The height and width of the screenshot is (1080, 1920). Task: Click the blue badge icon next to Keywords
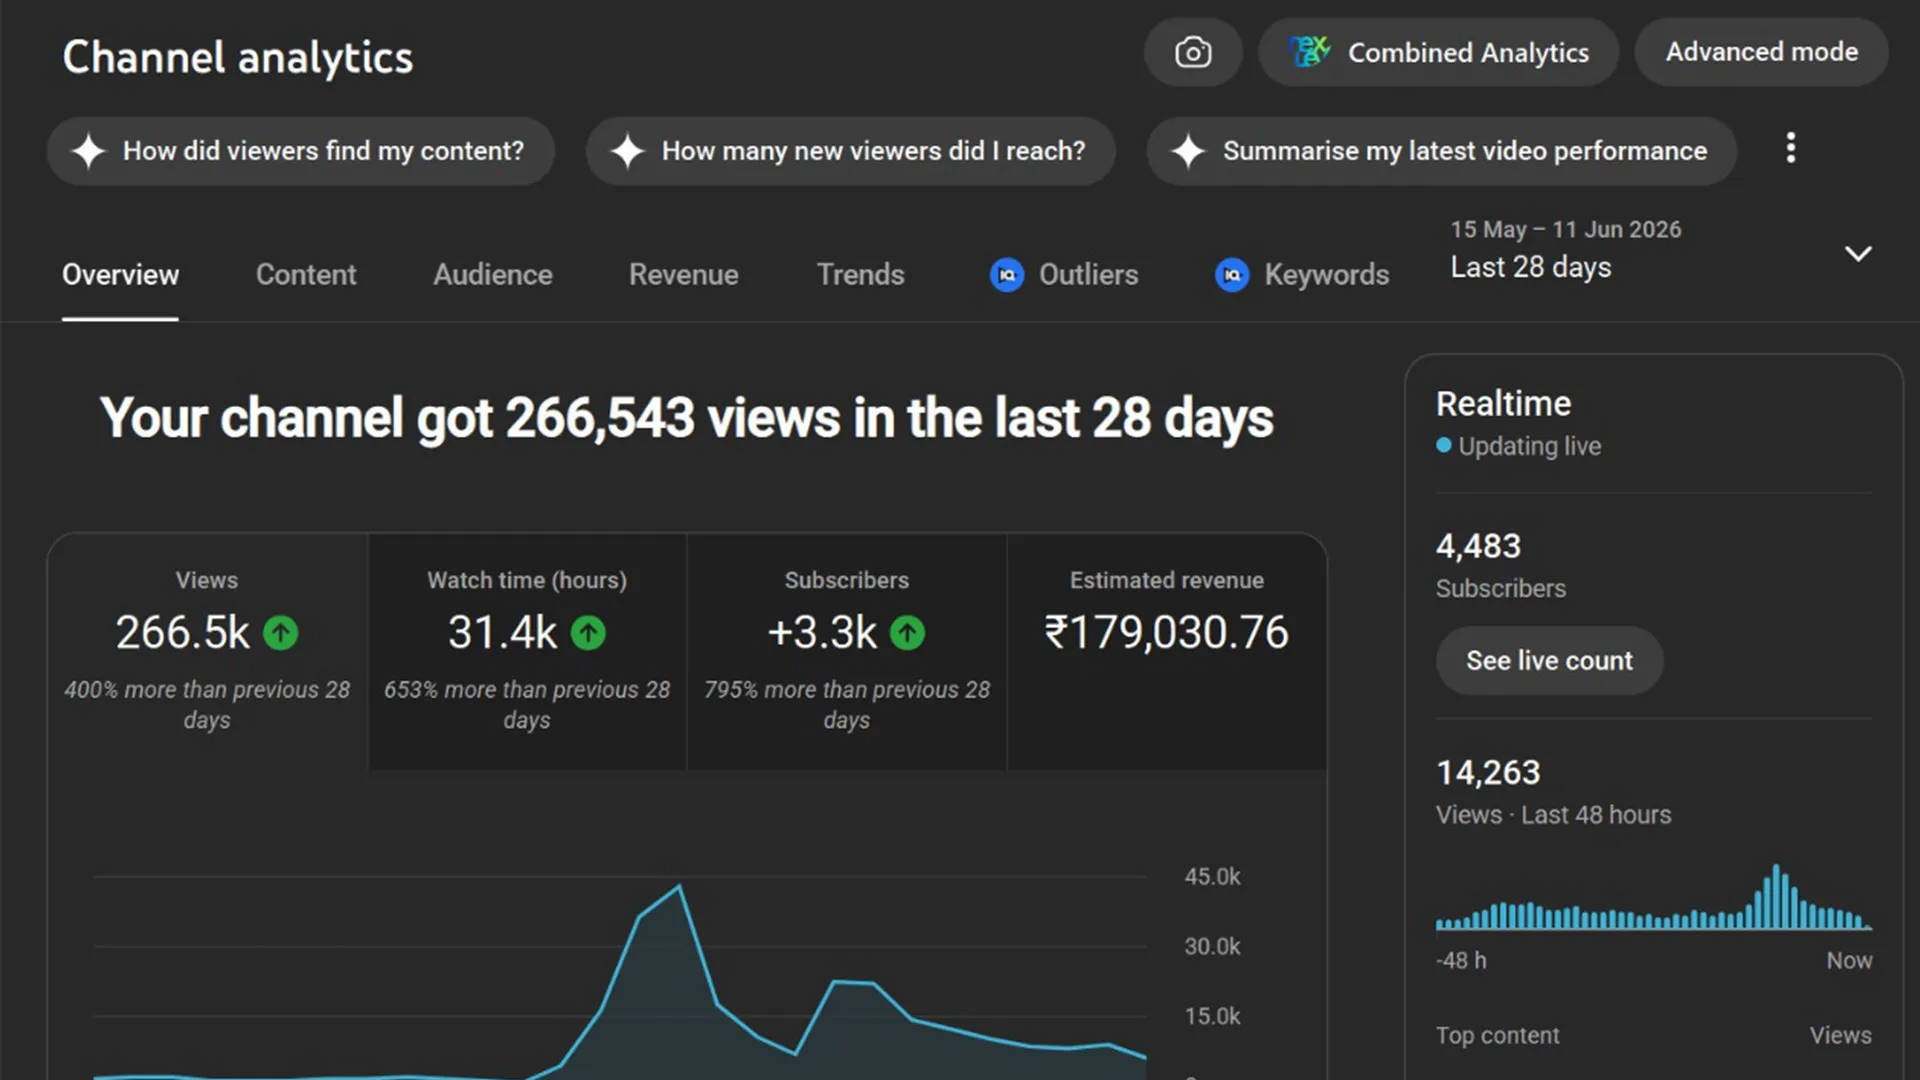pyautogui.click(x=1232, y=275)
